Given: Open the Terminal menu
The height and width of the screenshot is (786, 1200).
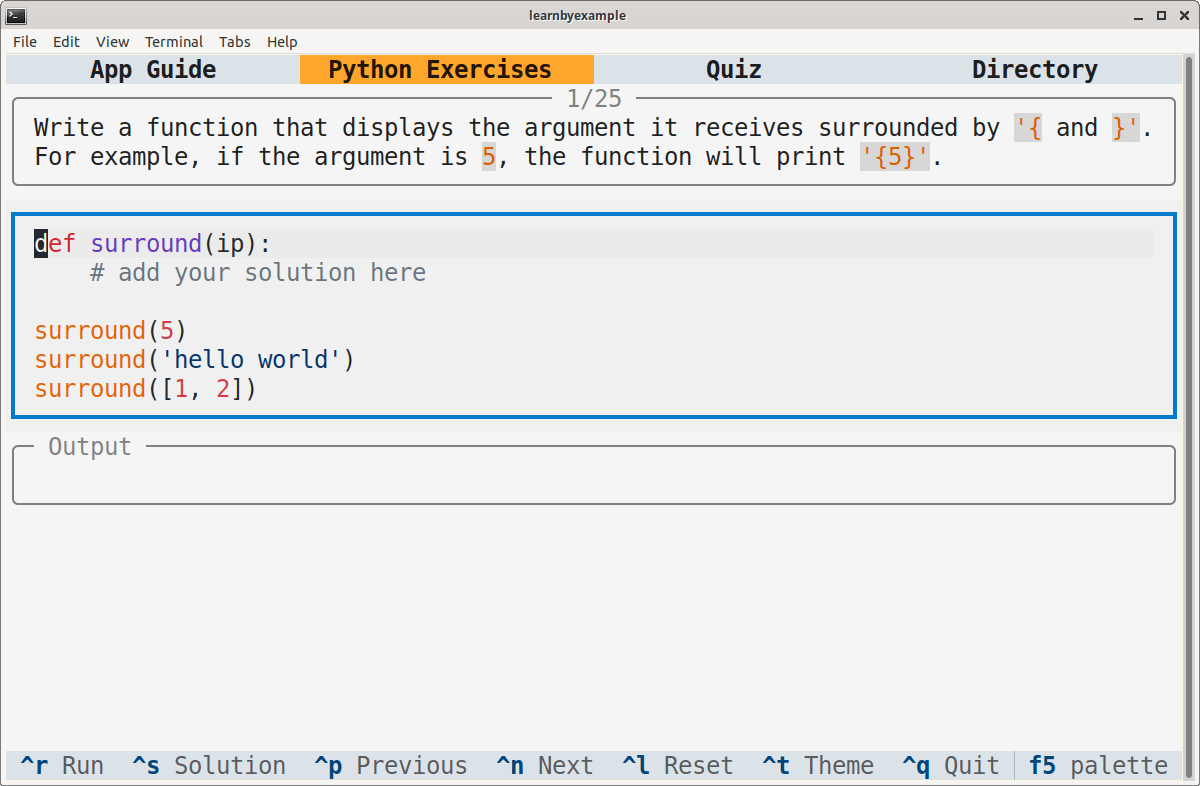Looking at the screenshot, I should tap(174, 42).
